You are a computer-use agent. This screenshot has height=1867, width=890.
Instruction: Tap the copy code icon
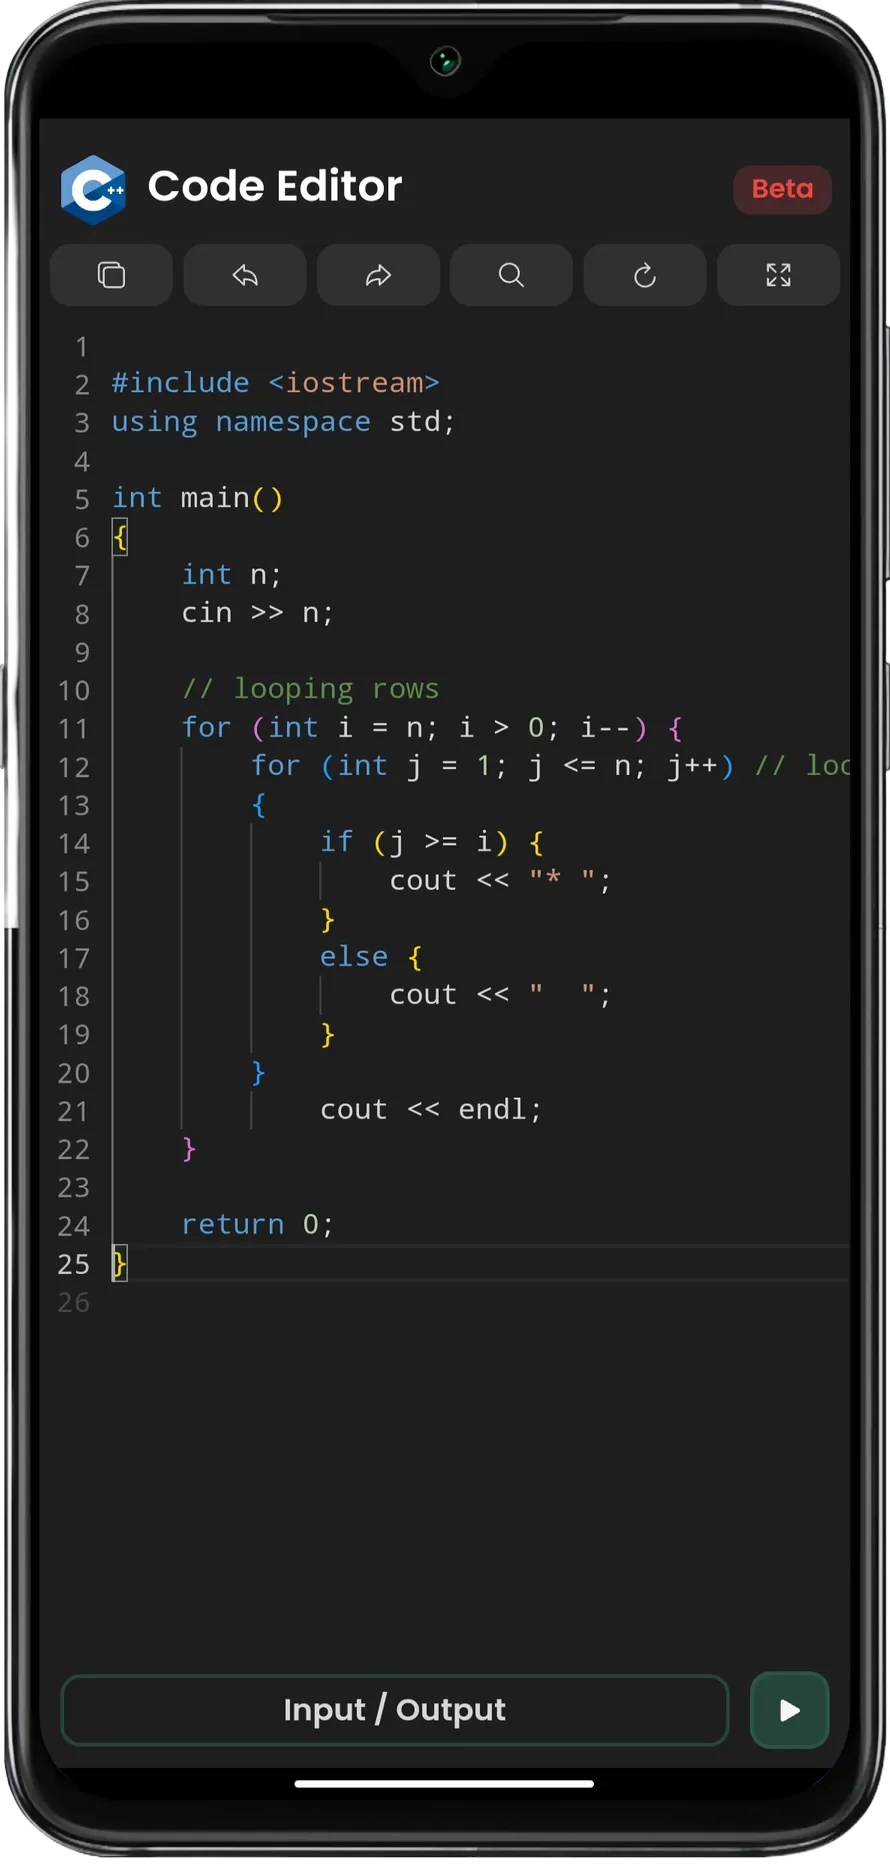111,275
